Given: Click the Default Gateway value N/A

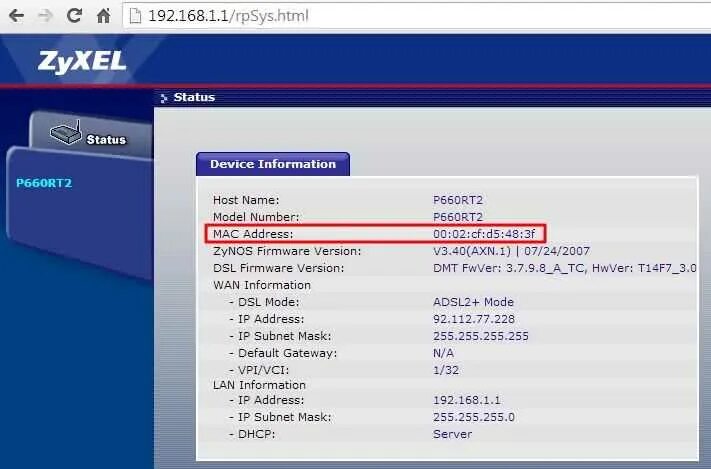Looking at the screenshot, I should click(443, 353).
